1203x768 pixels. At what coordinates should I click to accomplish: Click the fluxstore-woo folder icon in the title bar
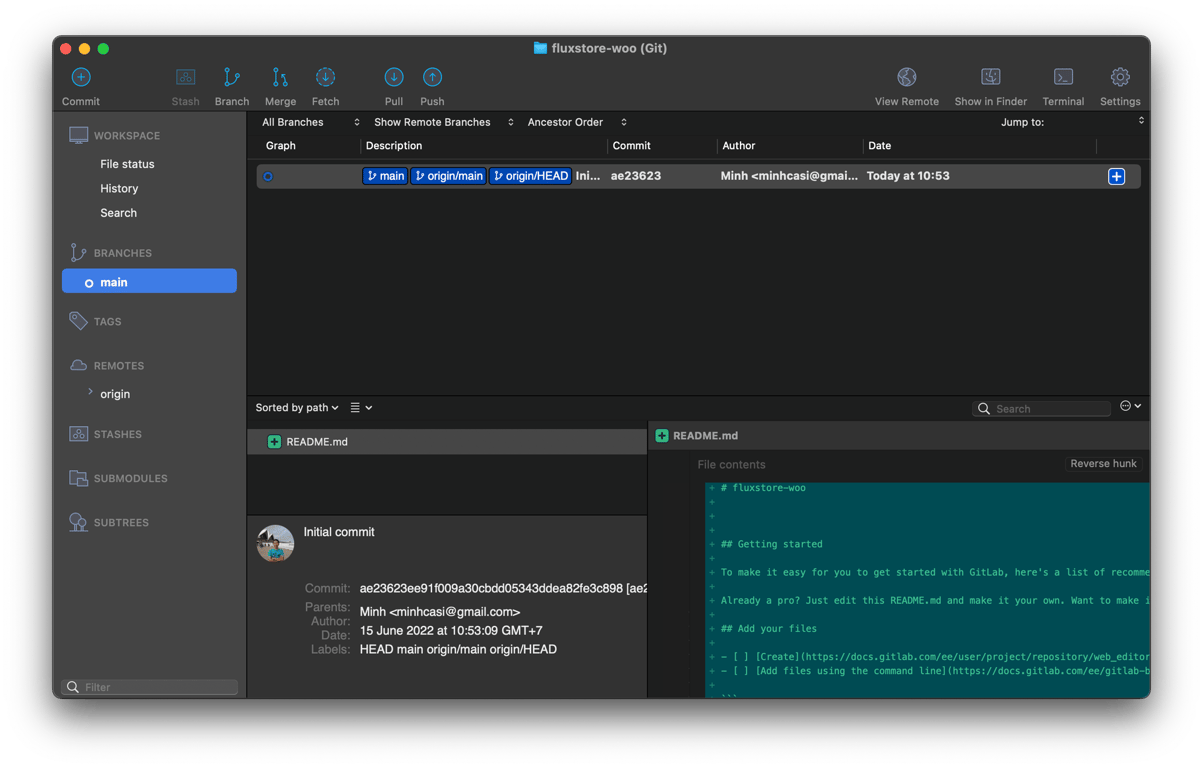point(540,48)
